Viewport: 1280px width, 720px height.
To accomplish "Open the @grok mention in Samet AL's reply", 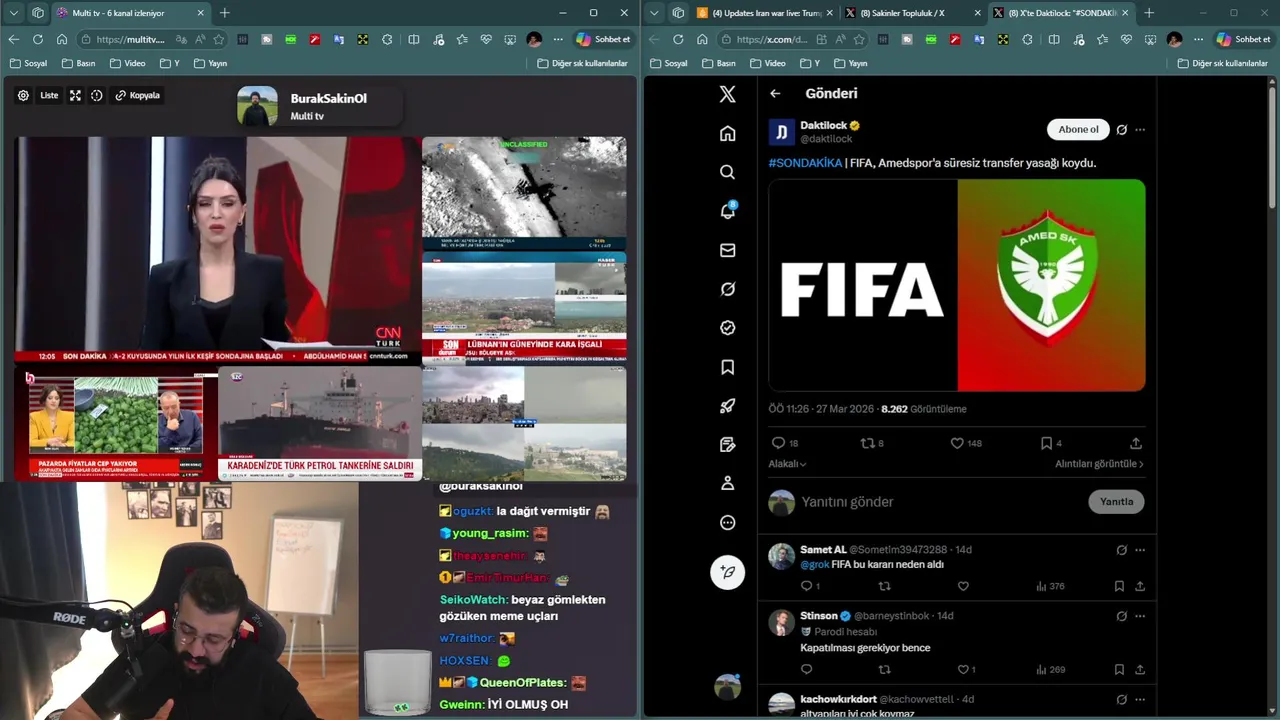I will [x=815, y=565].
